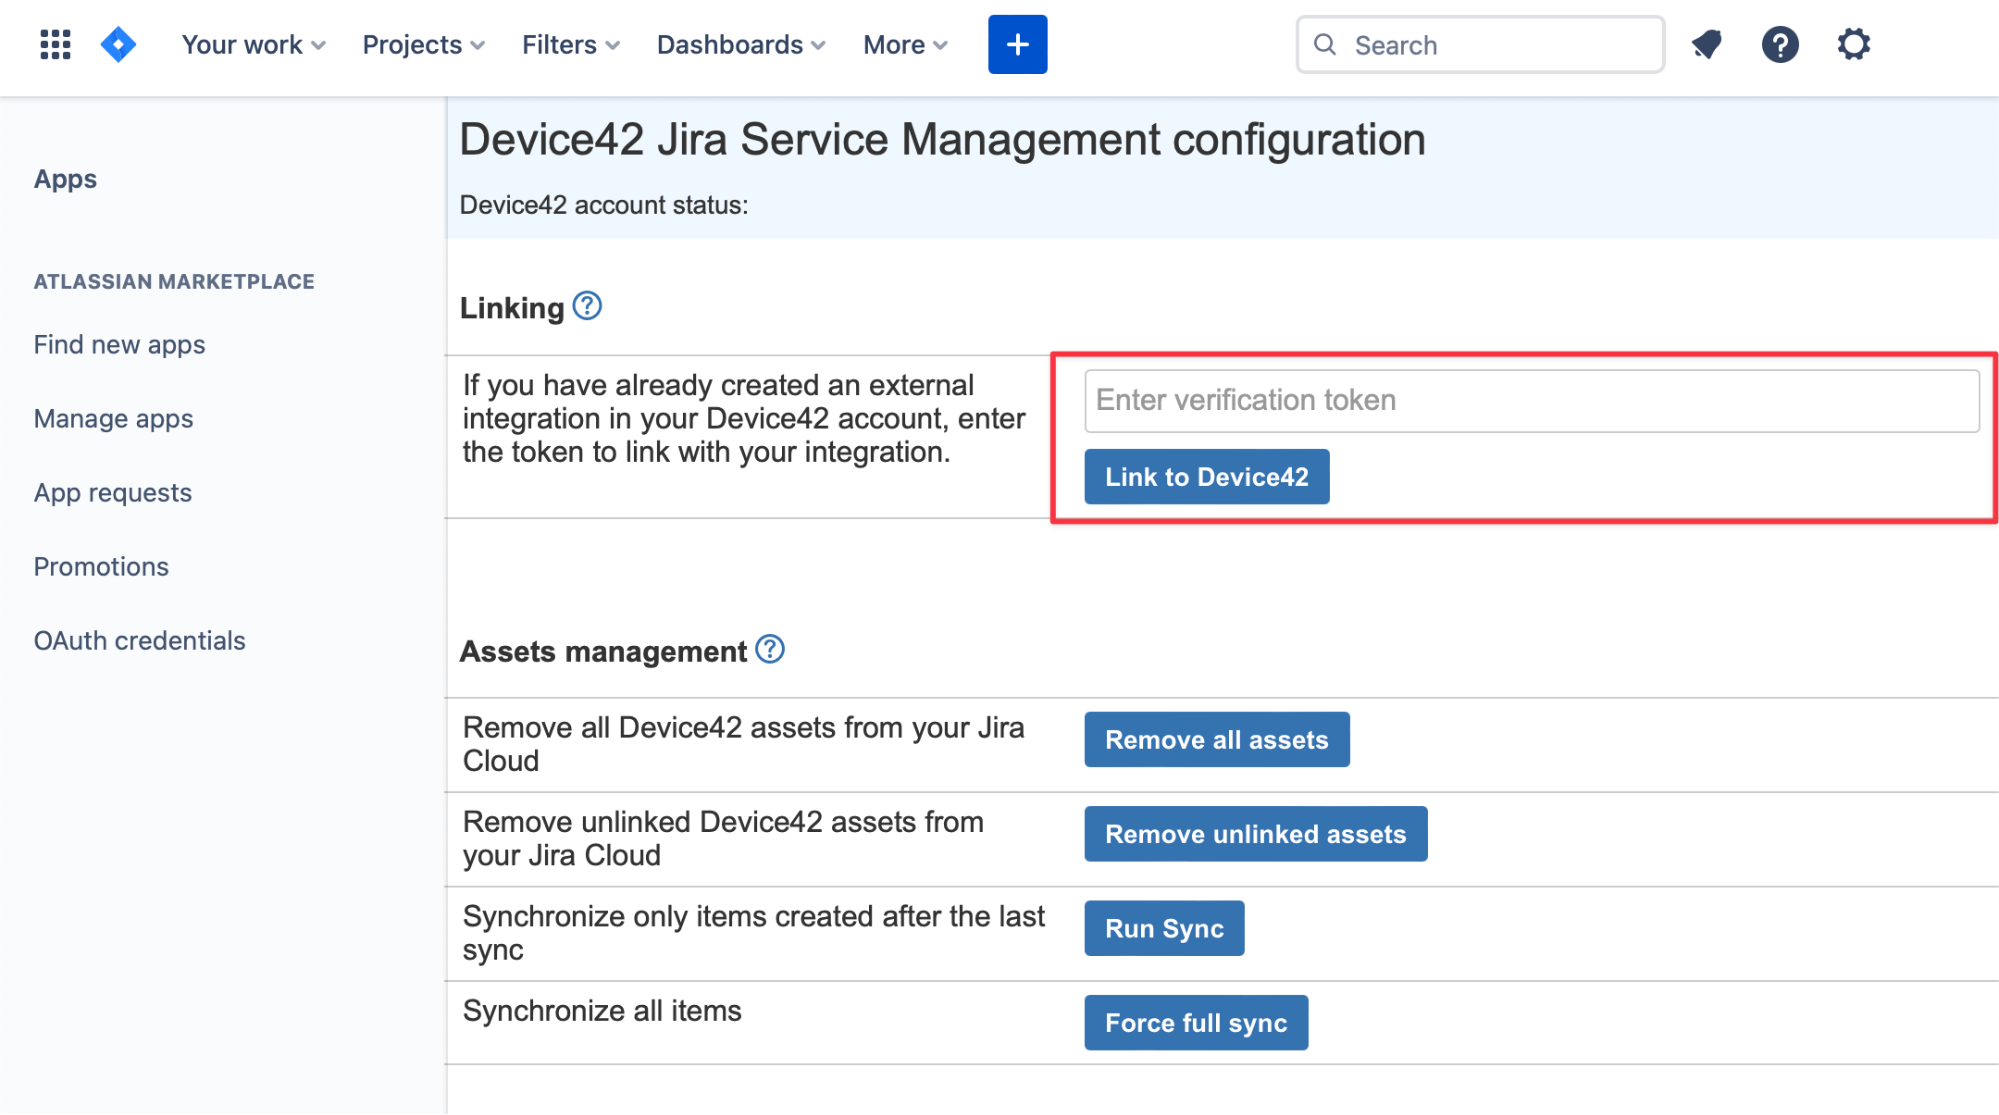Open notifications via the bell icon
The height and width of the screenshot is (1115, 1999).
pos(1706,44)
